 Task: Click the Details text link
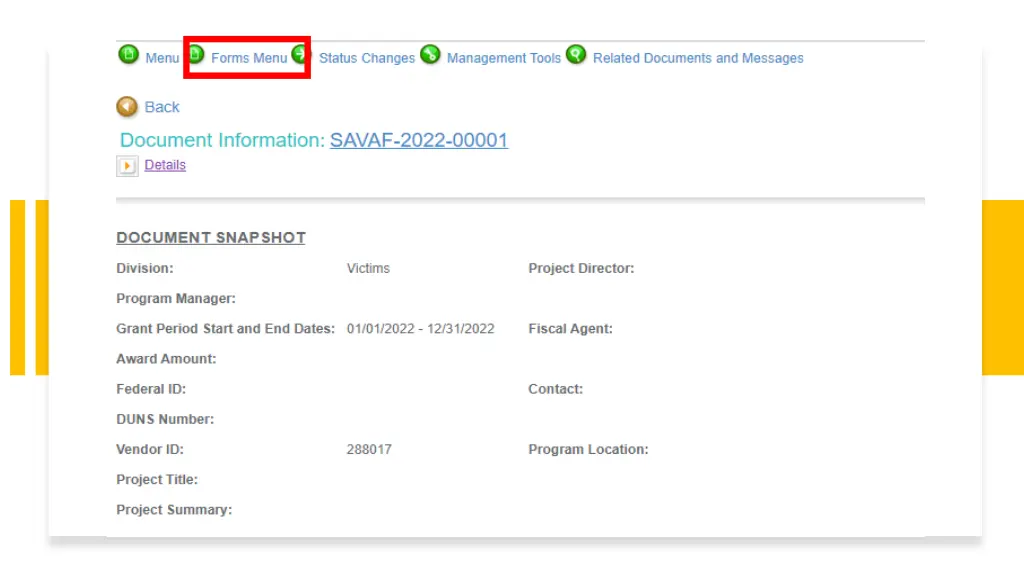[165, 165]
